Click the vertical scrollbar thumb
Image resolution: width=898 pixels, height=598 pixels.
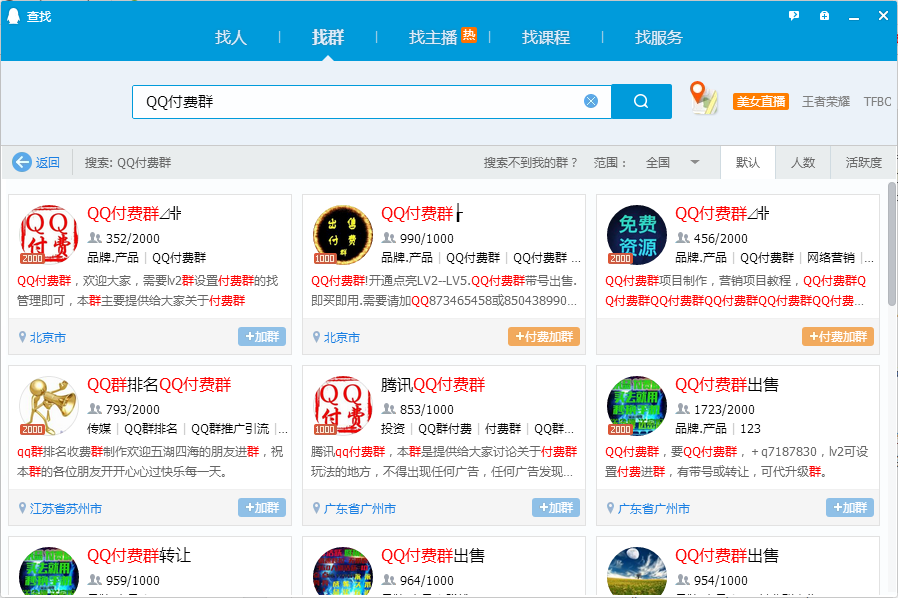(892, 243)
